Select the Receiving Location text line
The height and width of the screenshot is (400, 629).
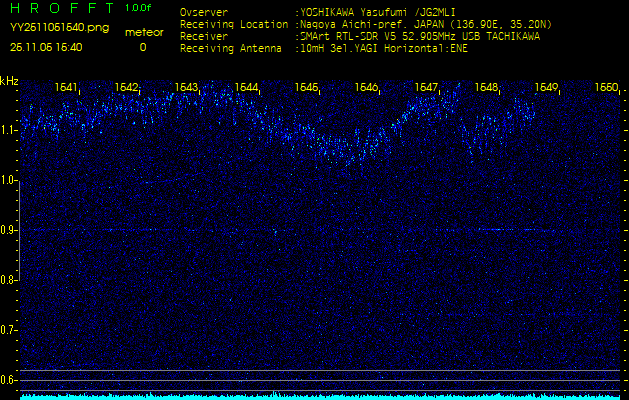coord(358,24)
